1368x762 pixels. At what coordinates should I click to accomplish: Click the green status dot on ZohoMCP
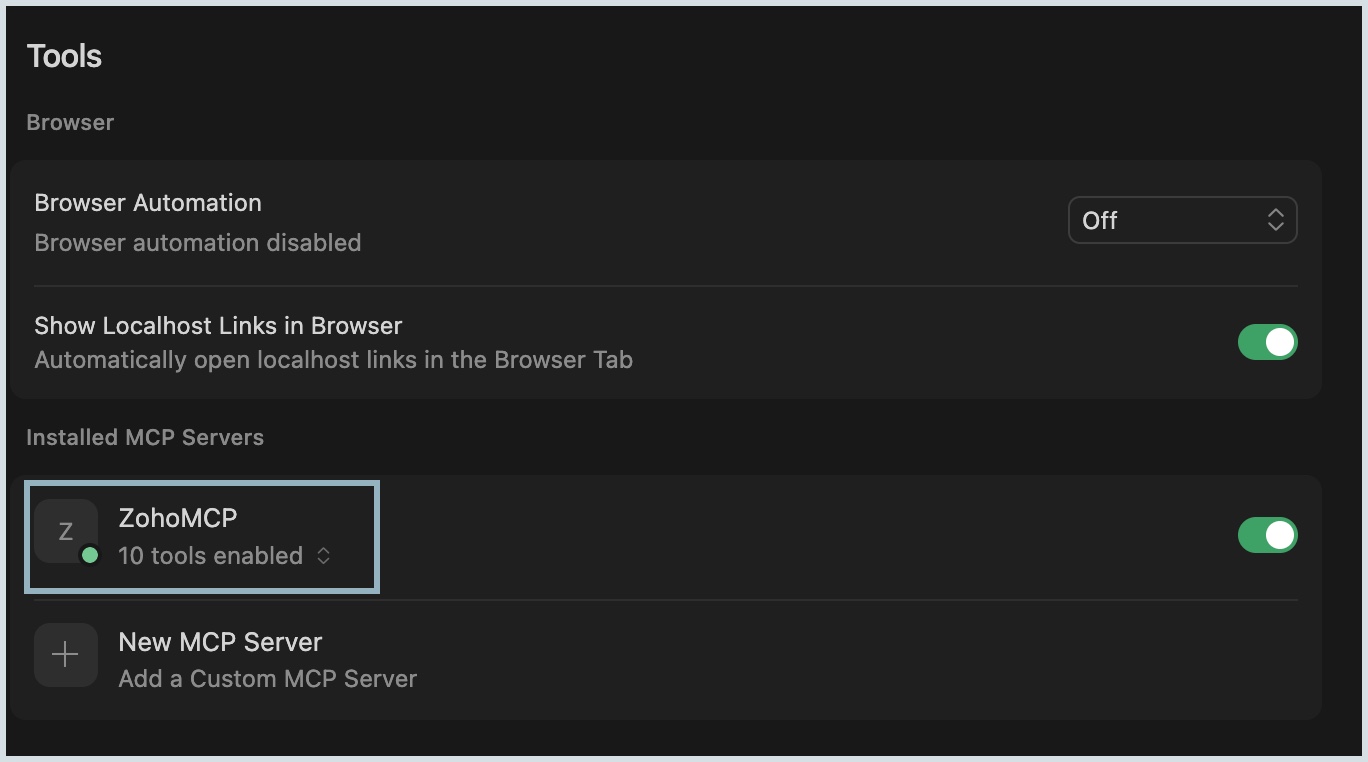(x=90, y=555)
